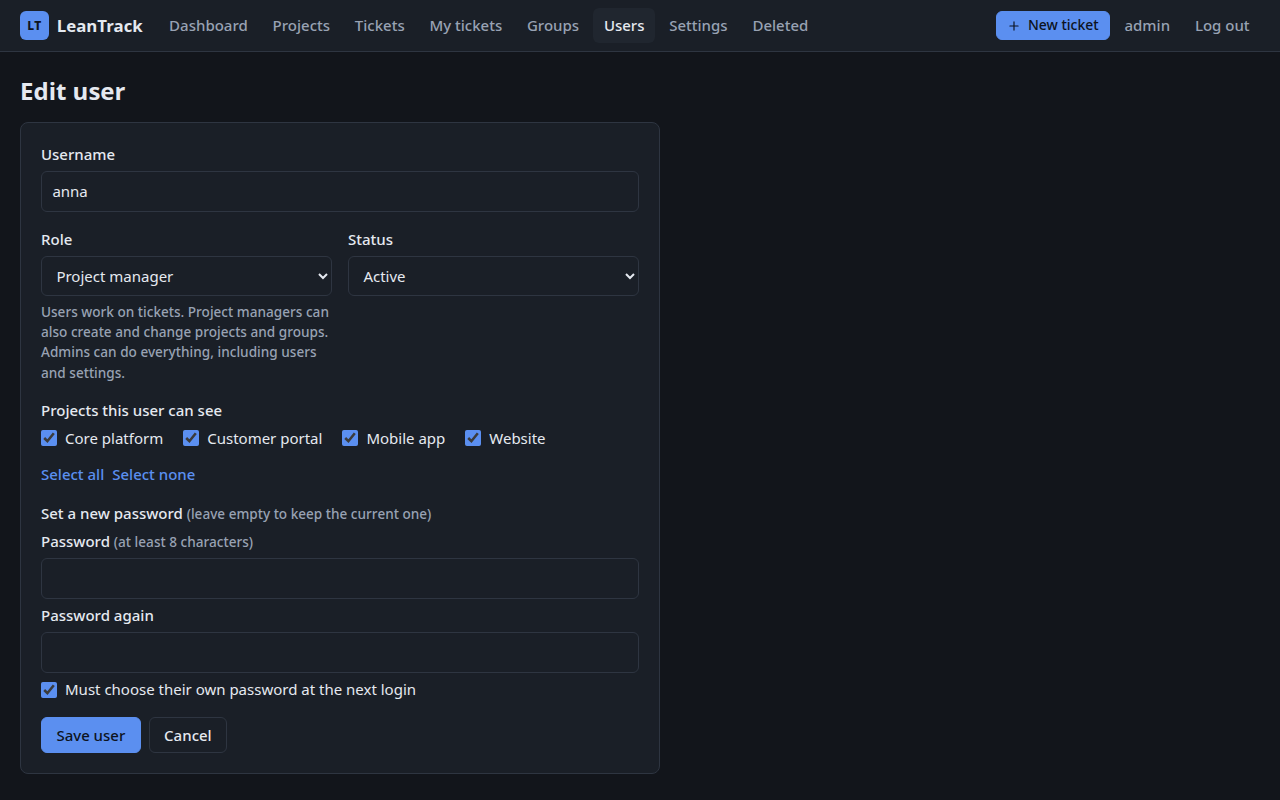Log out of LeanTrack

tap(1222, 26)
